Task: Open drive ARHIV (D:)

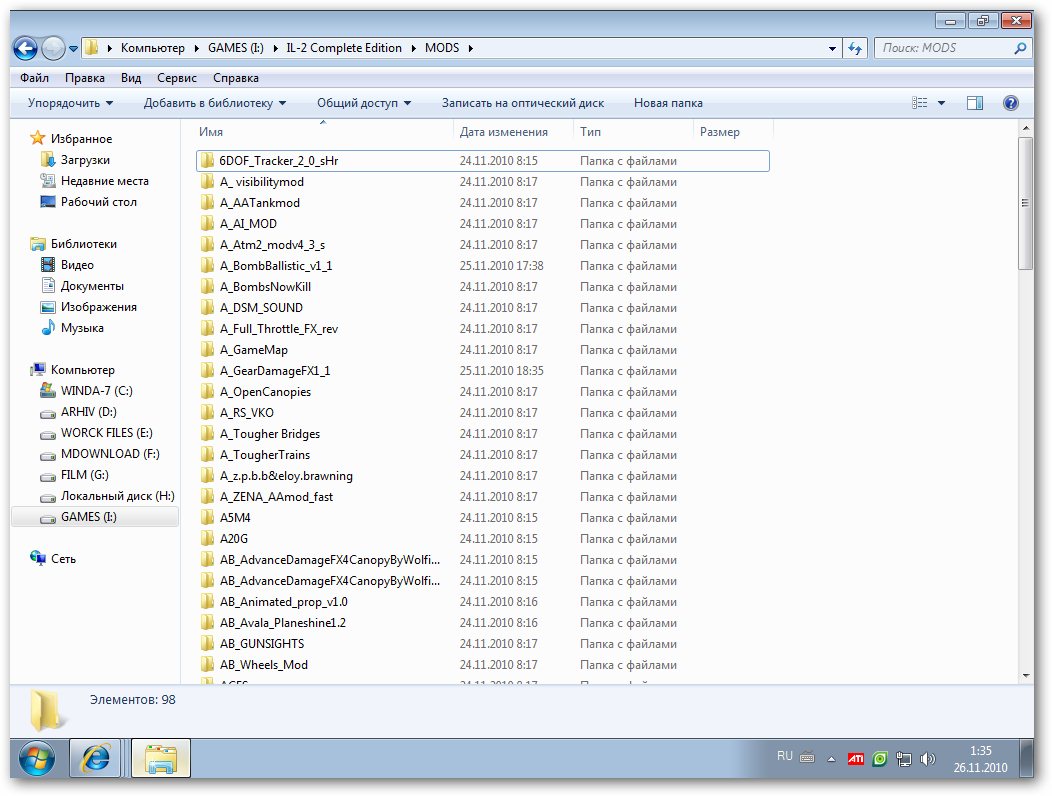Action: (89, 411)
